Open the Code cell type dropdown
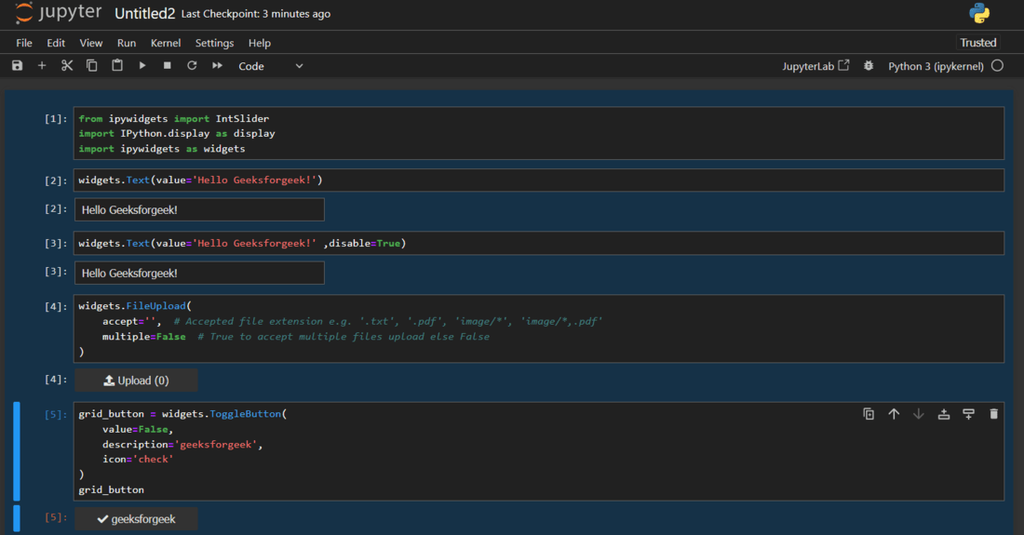 click(x=270, y=66)
